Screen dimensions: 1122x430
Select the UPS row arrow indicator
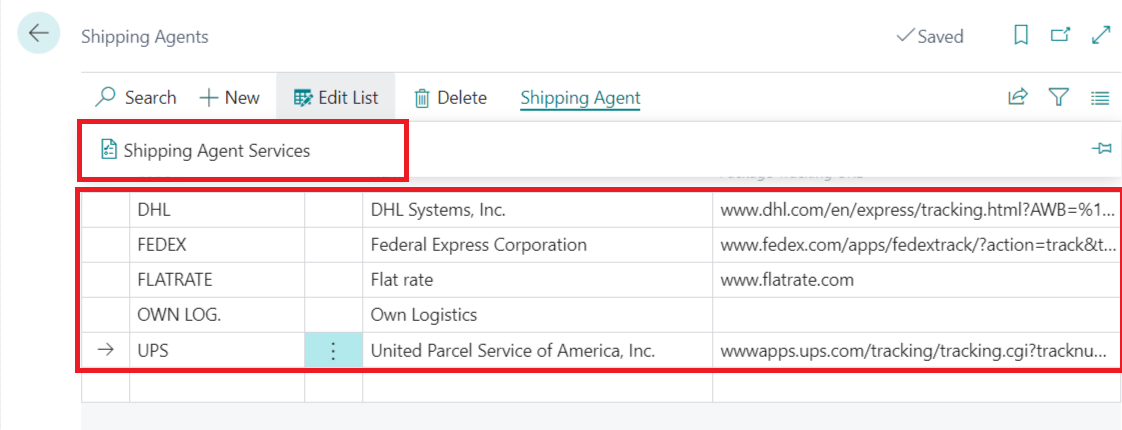105,351
